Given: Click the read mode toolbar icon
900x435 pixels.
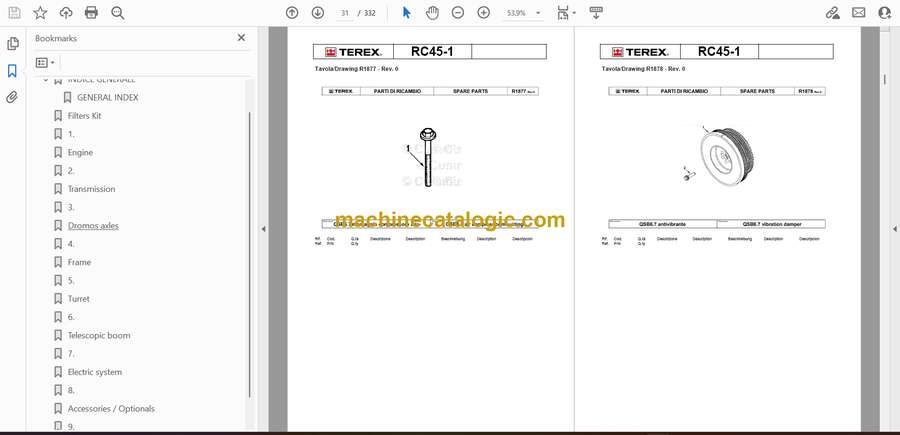Looking at the screenshot, I should coord(596,13).
